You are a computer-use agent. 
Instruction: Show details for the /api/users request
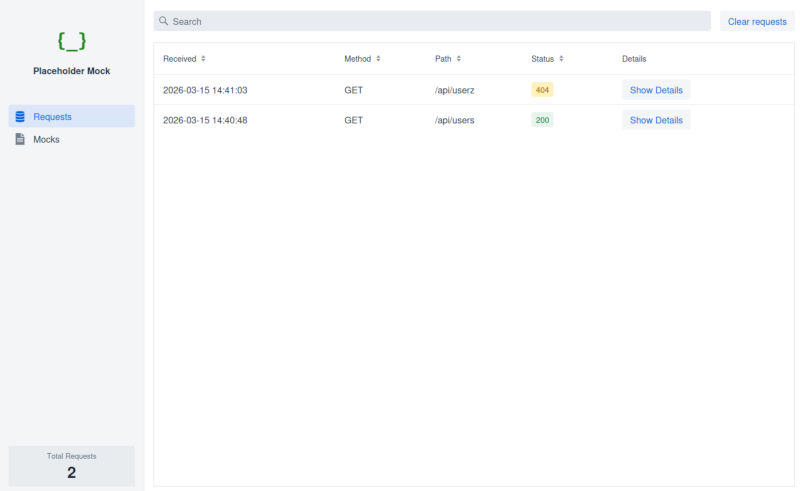coord(656,120)
